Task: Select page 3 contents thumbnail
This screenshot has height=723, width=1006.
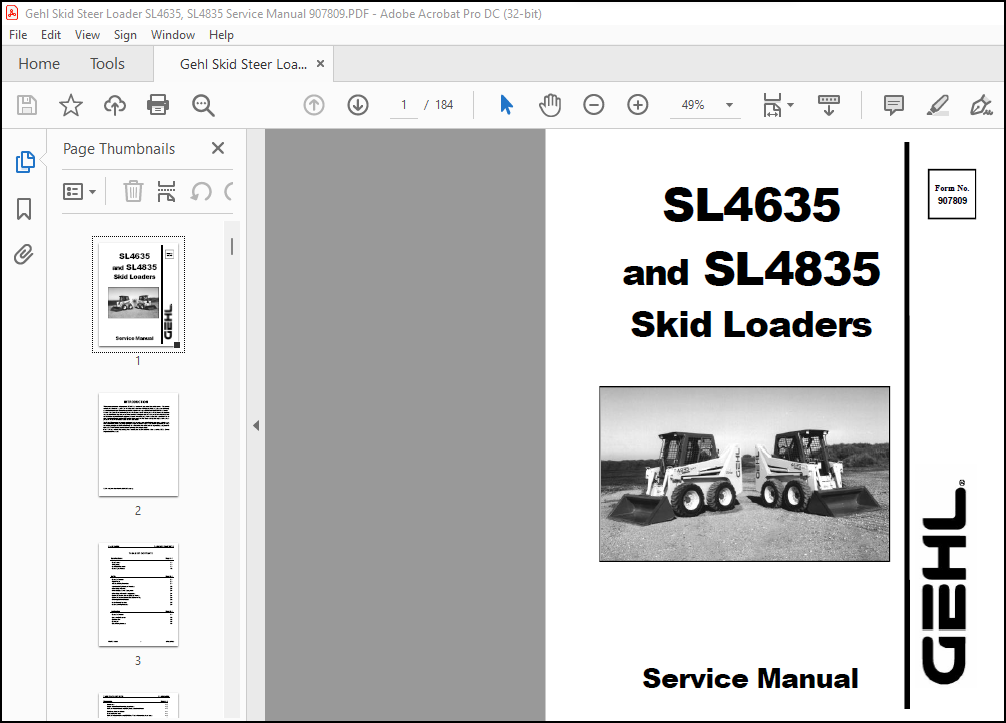Action: point(138,595)
